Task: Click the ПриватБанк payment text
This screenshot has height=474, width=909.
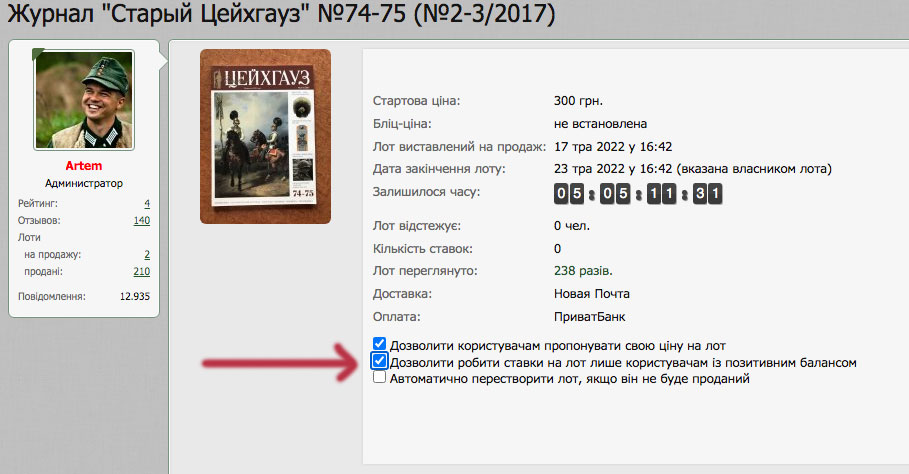Action: tap(590, 317)
